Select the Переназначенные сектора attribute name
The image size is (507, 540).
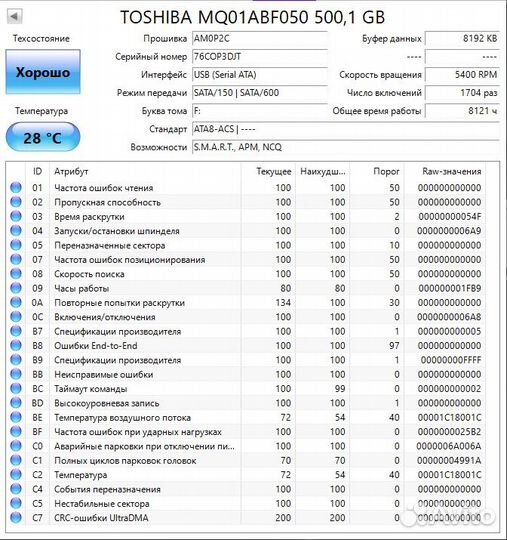point(110,246)
